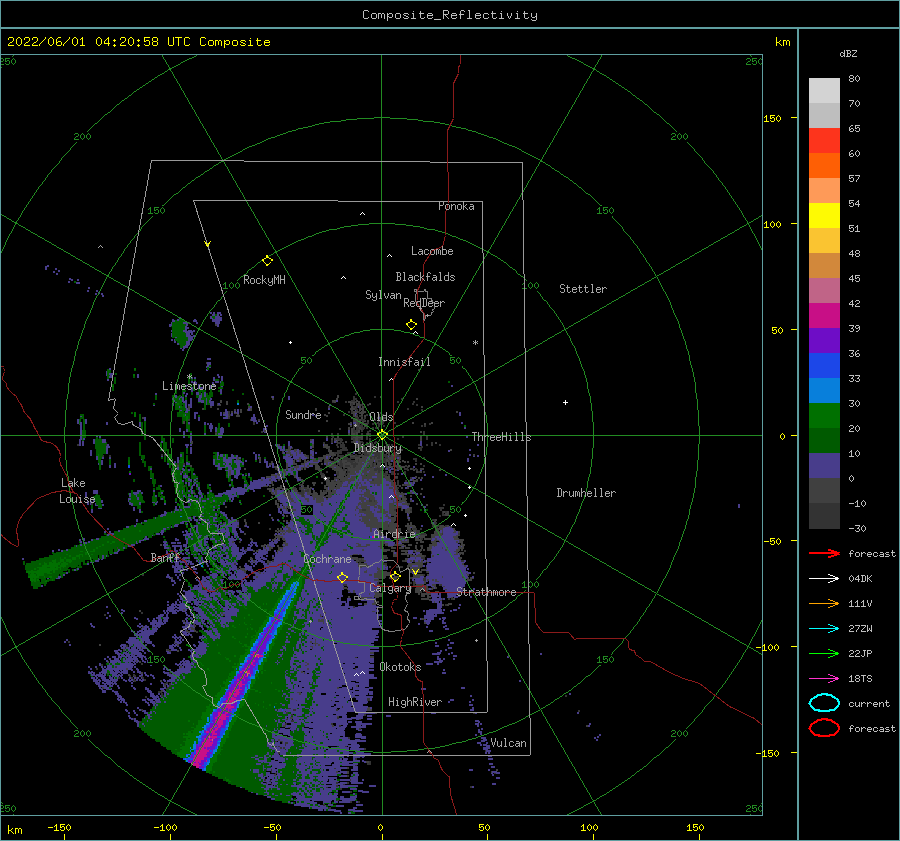Select the Airdrie city label
Viewport: 900px width, 841px height.
coord(394,534)
